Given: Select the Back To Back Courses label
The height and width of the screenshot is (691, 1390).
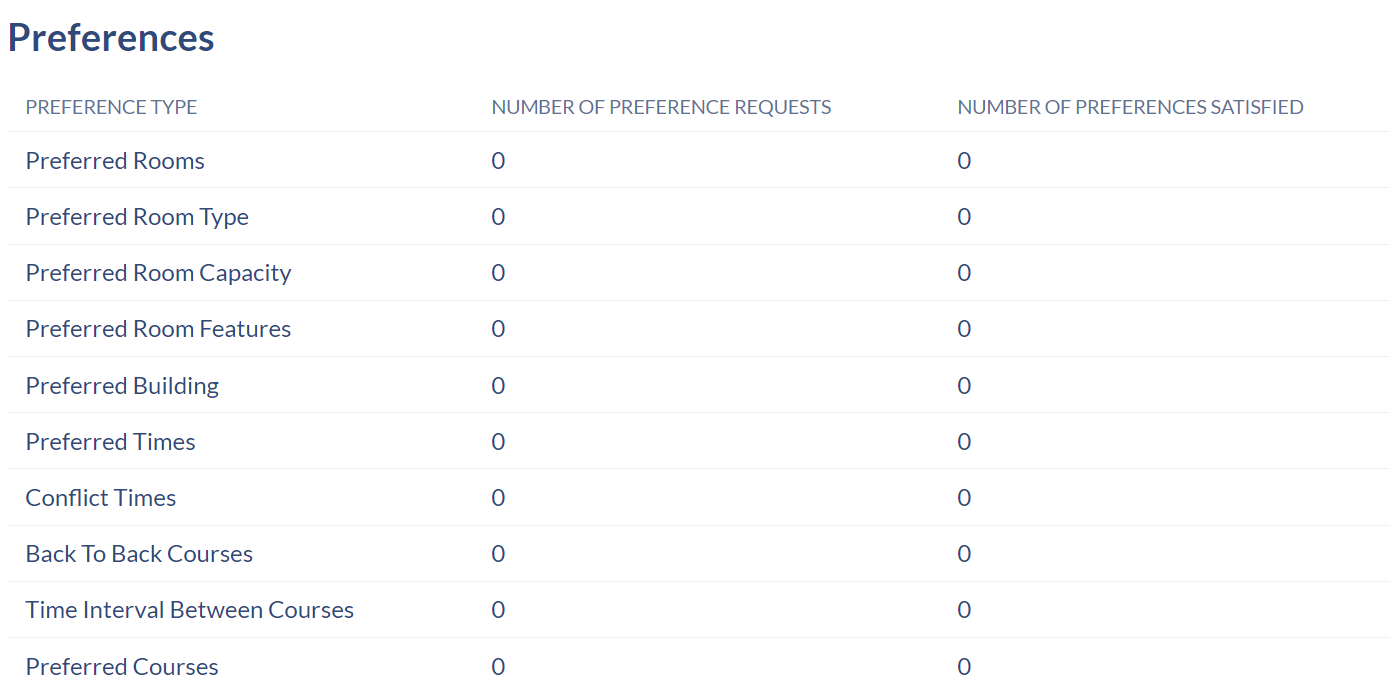Looking at the screenshot, I should (x=139, y=554).
